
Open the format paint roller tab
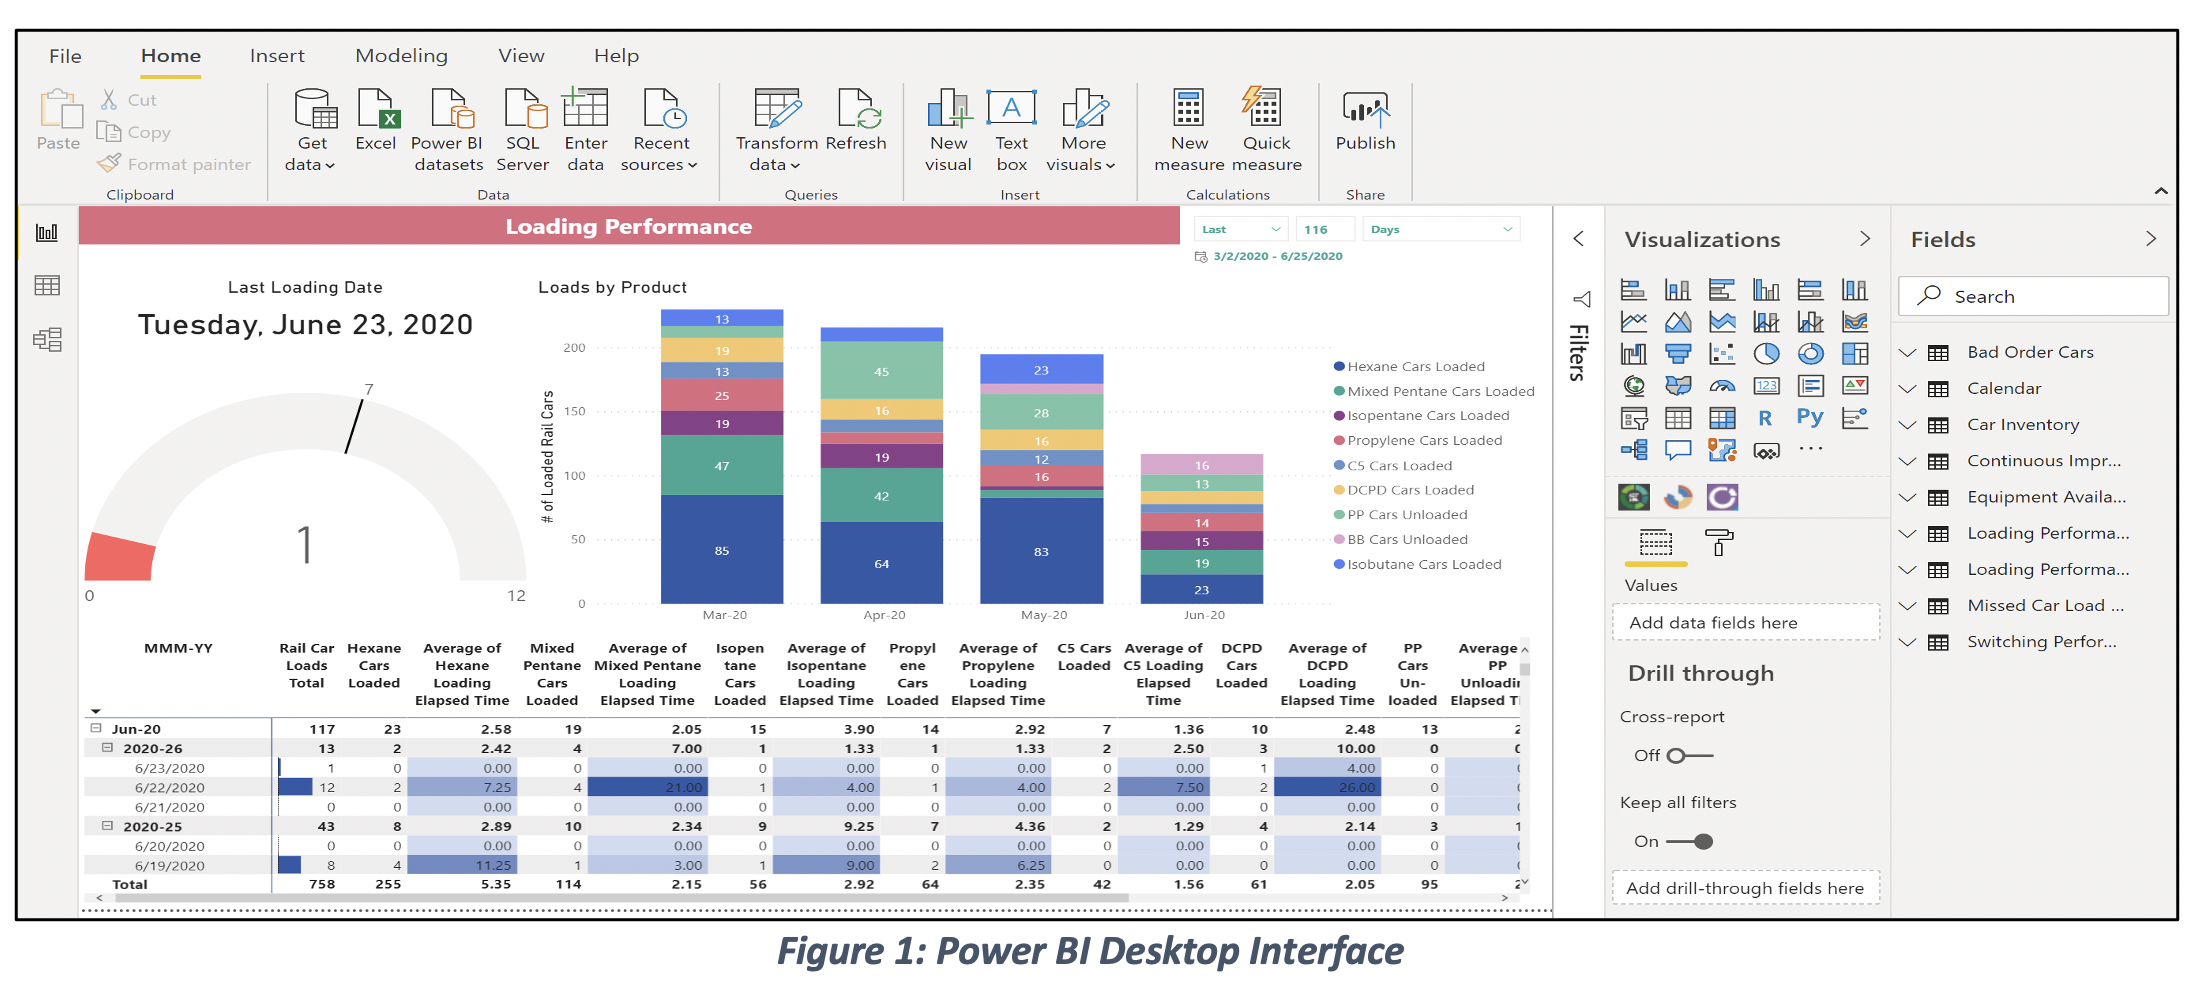tap(1718, 543)
